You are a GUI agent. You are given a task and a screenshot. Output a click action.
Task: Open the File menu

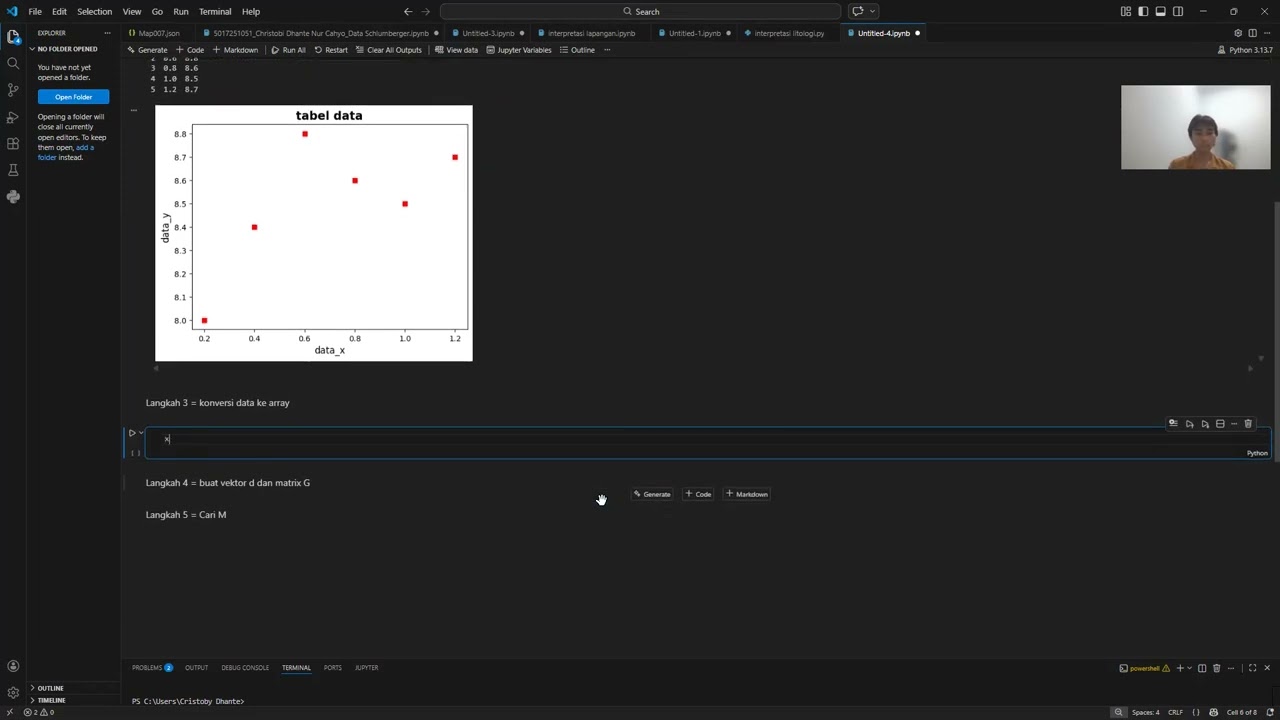coord(35,12)
